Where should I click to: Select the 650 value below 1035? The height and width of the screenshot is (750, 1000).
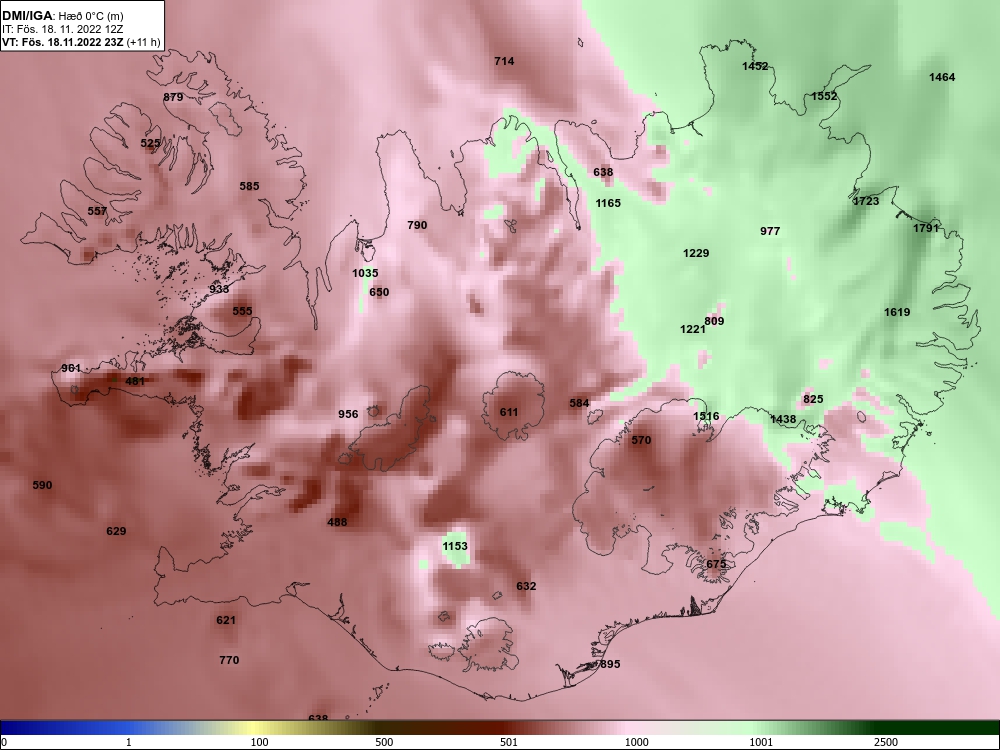click(379, 292)
